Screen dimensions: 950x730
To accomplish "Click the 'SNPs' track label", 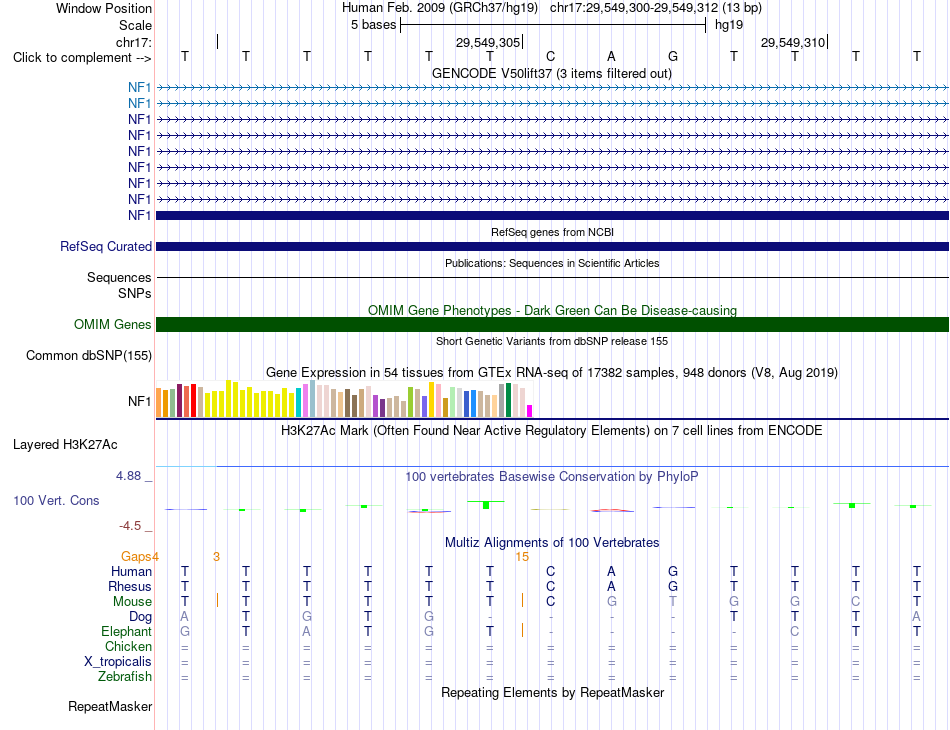I will pos(135,293).
